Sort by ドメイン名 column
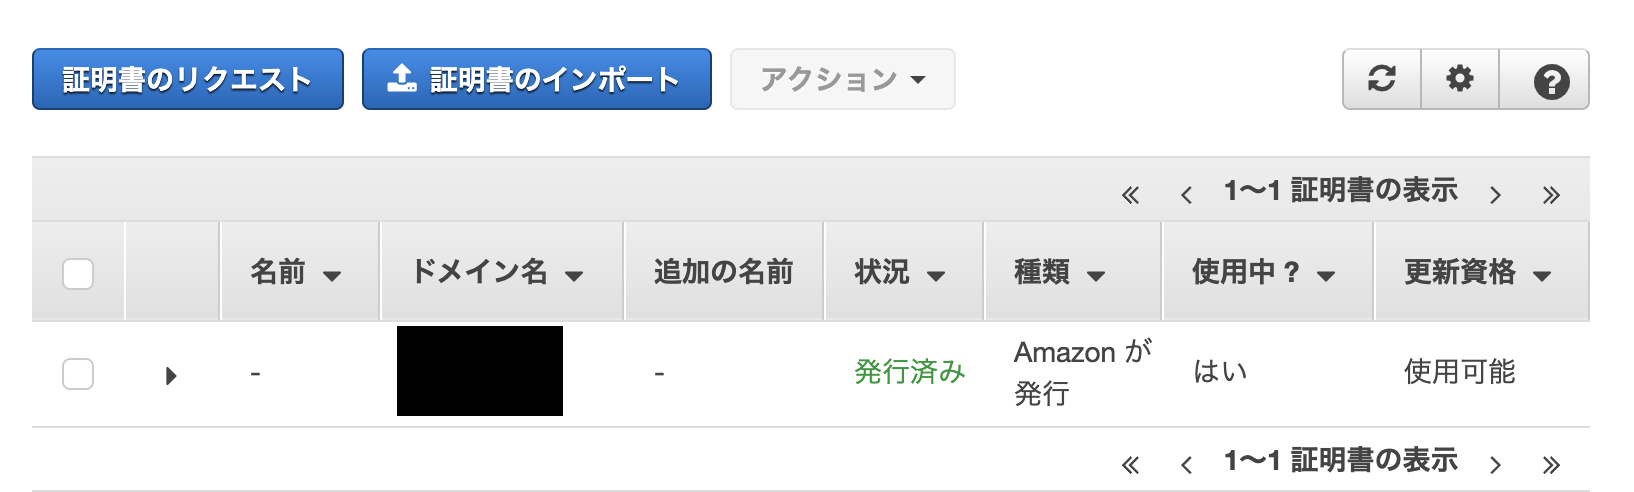The height and width of the screenshot is (492, 1634). click(497, 272)
